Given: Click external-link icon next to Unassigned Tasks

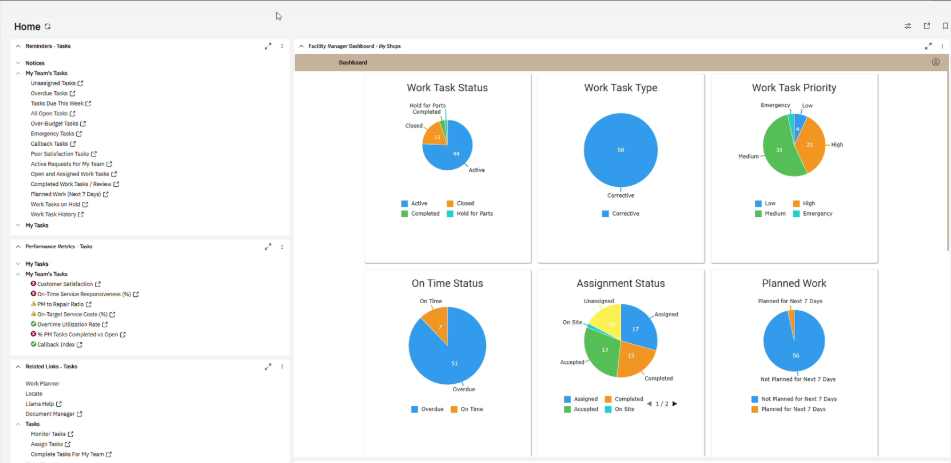Looking at the screenshot, I should (x=81, y=83).
